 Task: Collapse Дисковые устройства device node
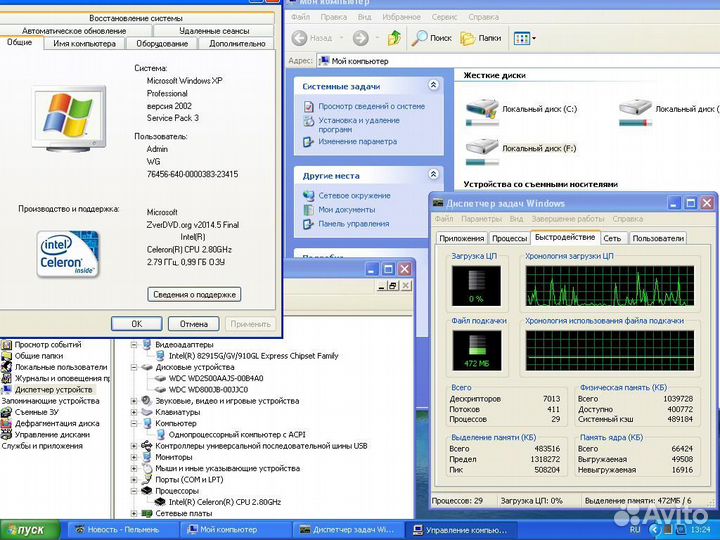[x=134, y=367]
